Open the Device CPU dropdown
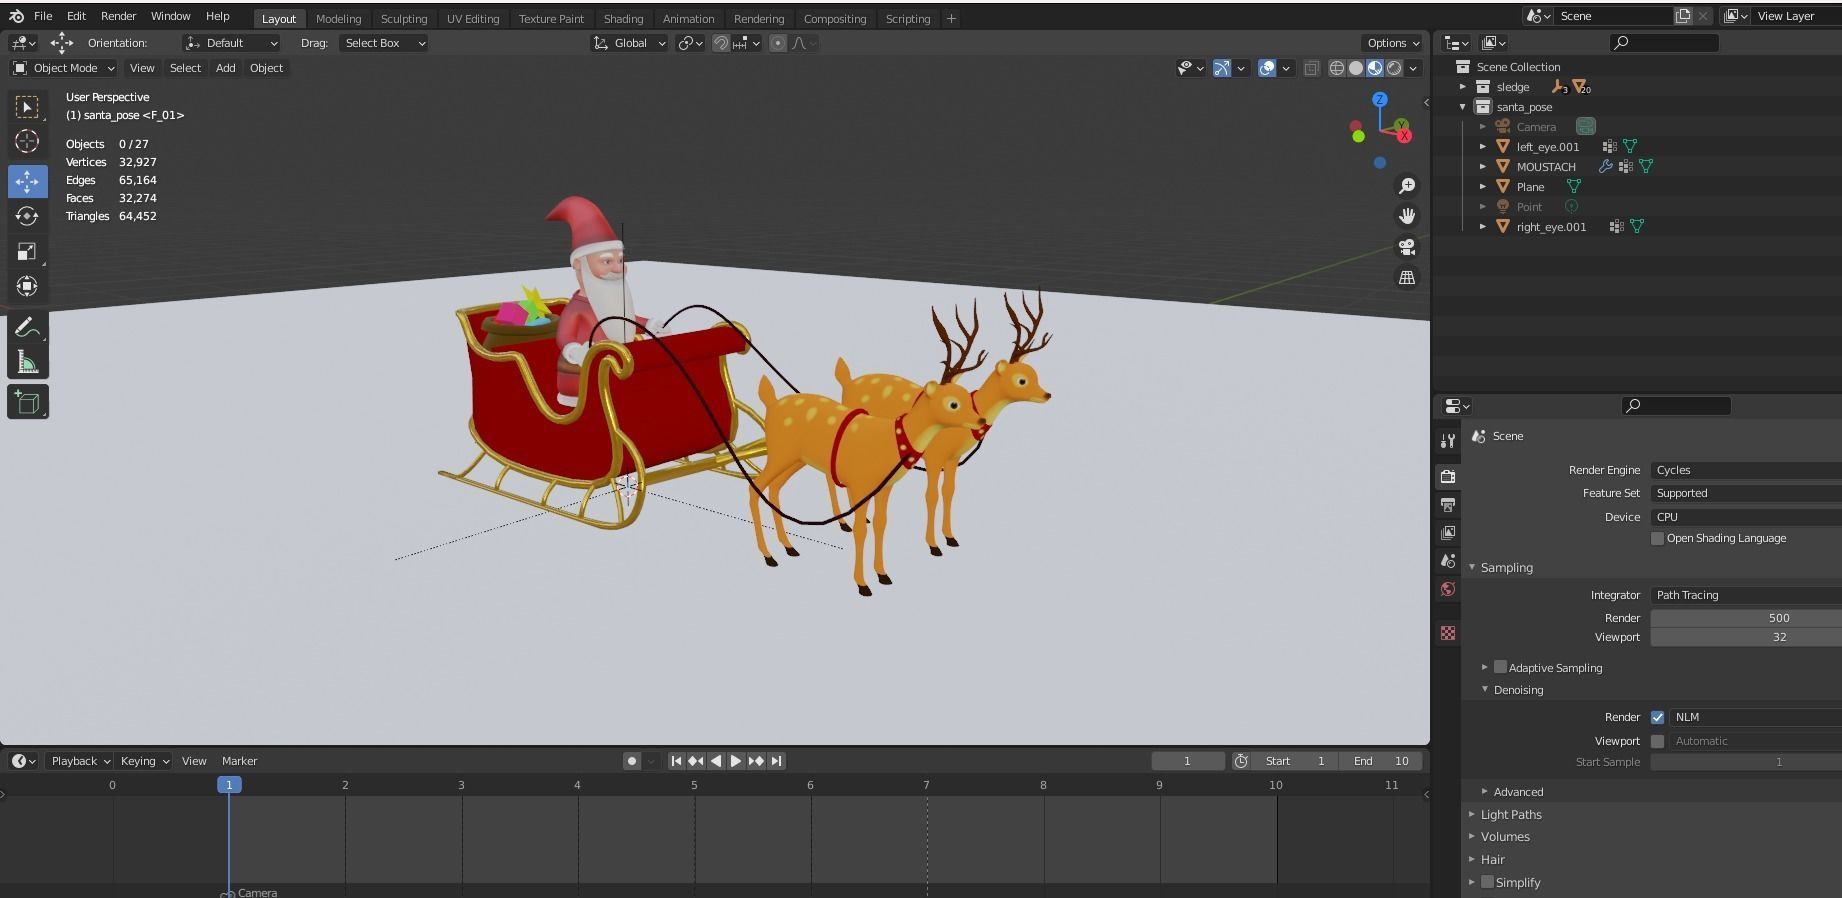 click(x=1746, y=517)
